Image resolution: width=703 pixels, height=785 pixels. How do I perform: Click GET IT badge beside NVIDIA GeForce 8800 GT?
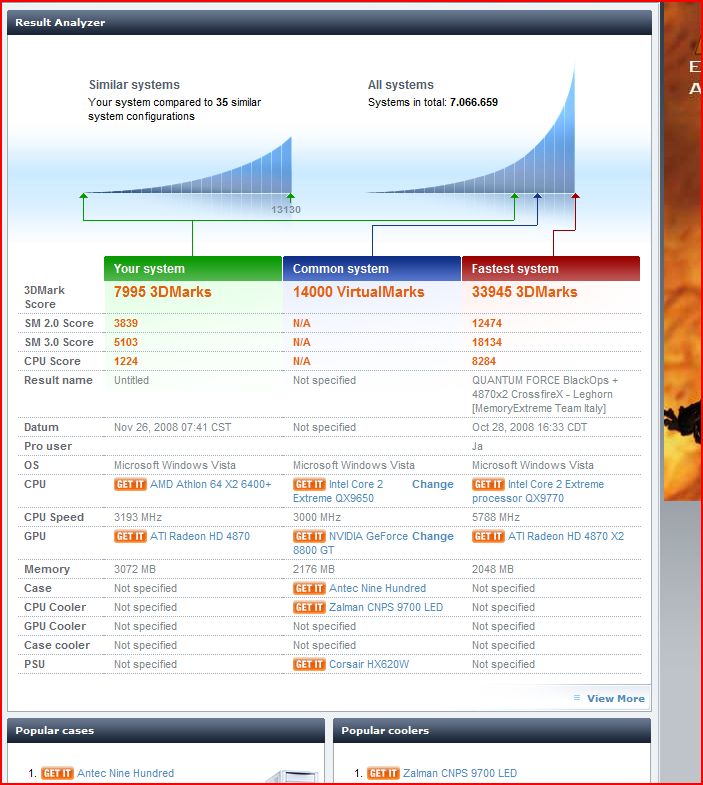pyautogui.click(x=309, y=536)
